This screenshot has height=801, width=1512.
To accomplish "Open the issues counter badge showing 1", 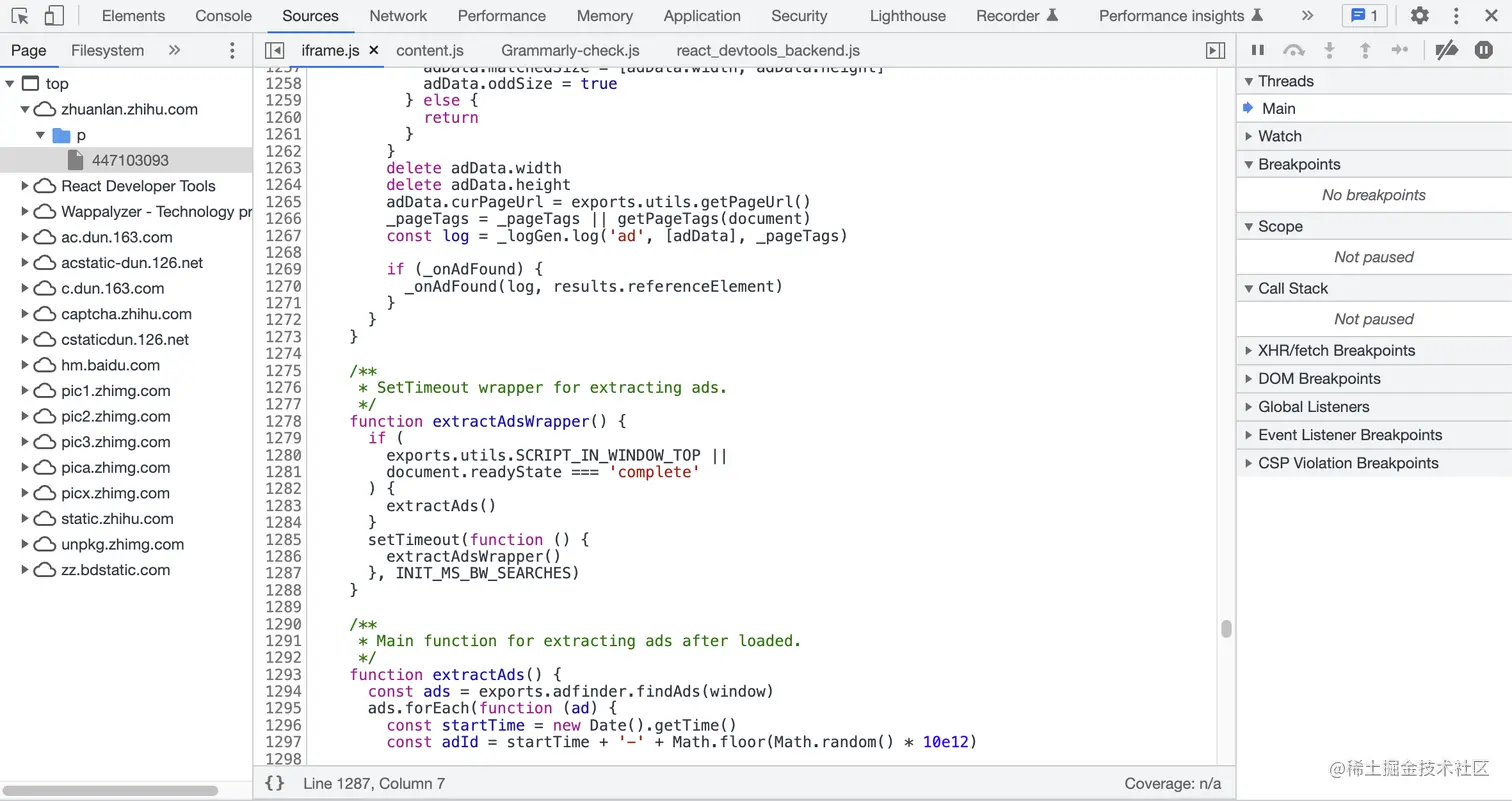I will pyautogui.click(x=1364, y=16).
